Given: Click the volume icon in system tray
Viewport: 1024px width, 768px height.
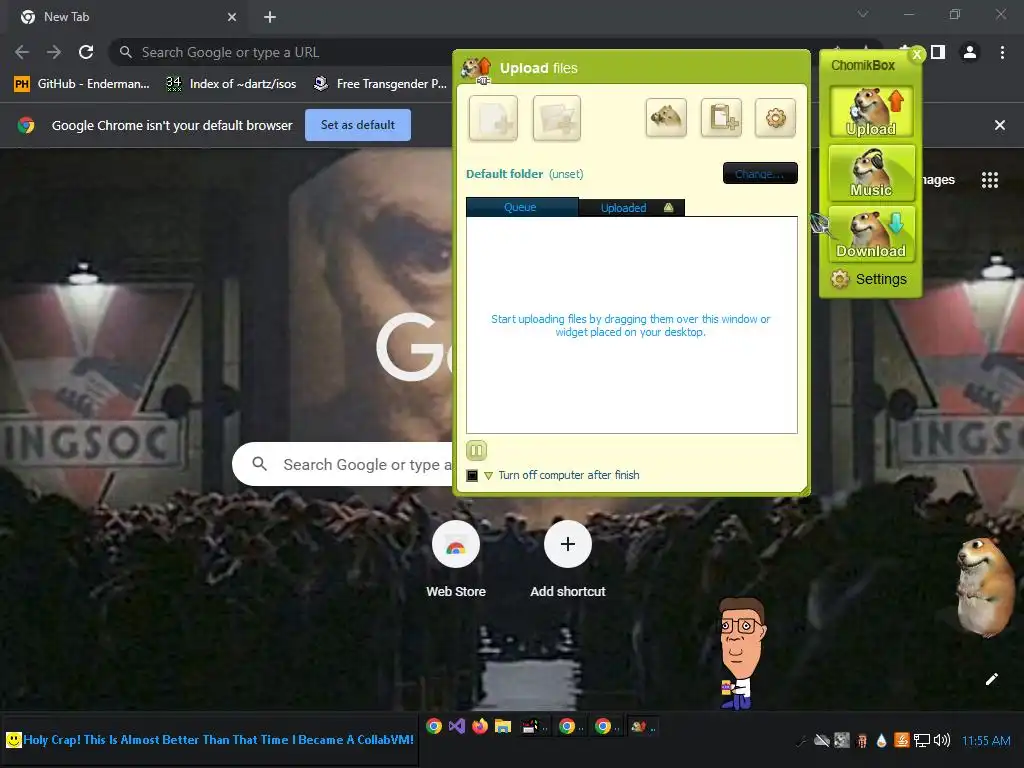Looking at the screenshot, I should coord(942,740).
